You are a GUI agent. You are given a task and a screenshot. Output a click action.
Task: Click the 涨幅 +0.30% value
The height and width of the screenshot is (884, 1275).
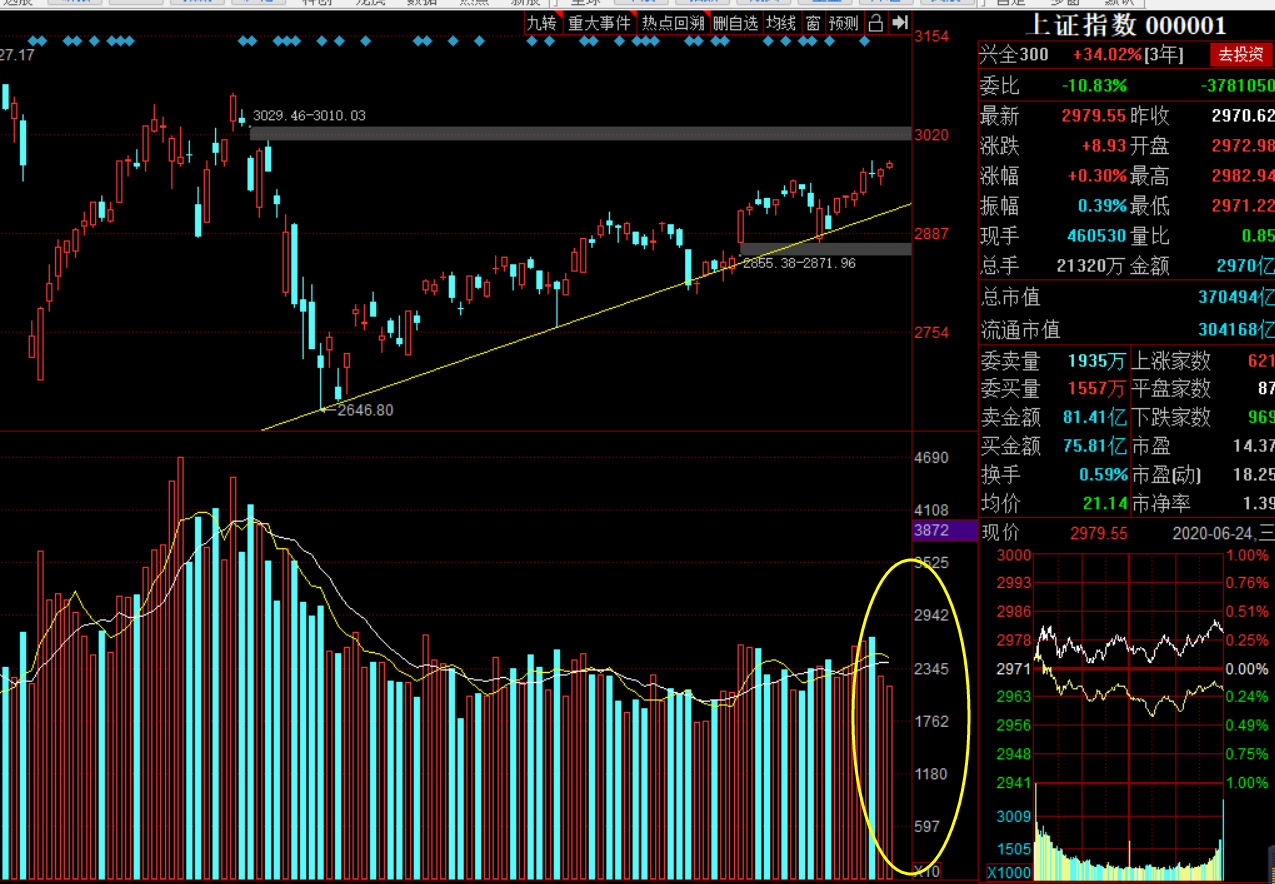click(1097, 176)
